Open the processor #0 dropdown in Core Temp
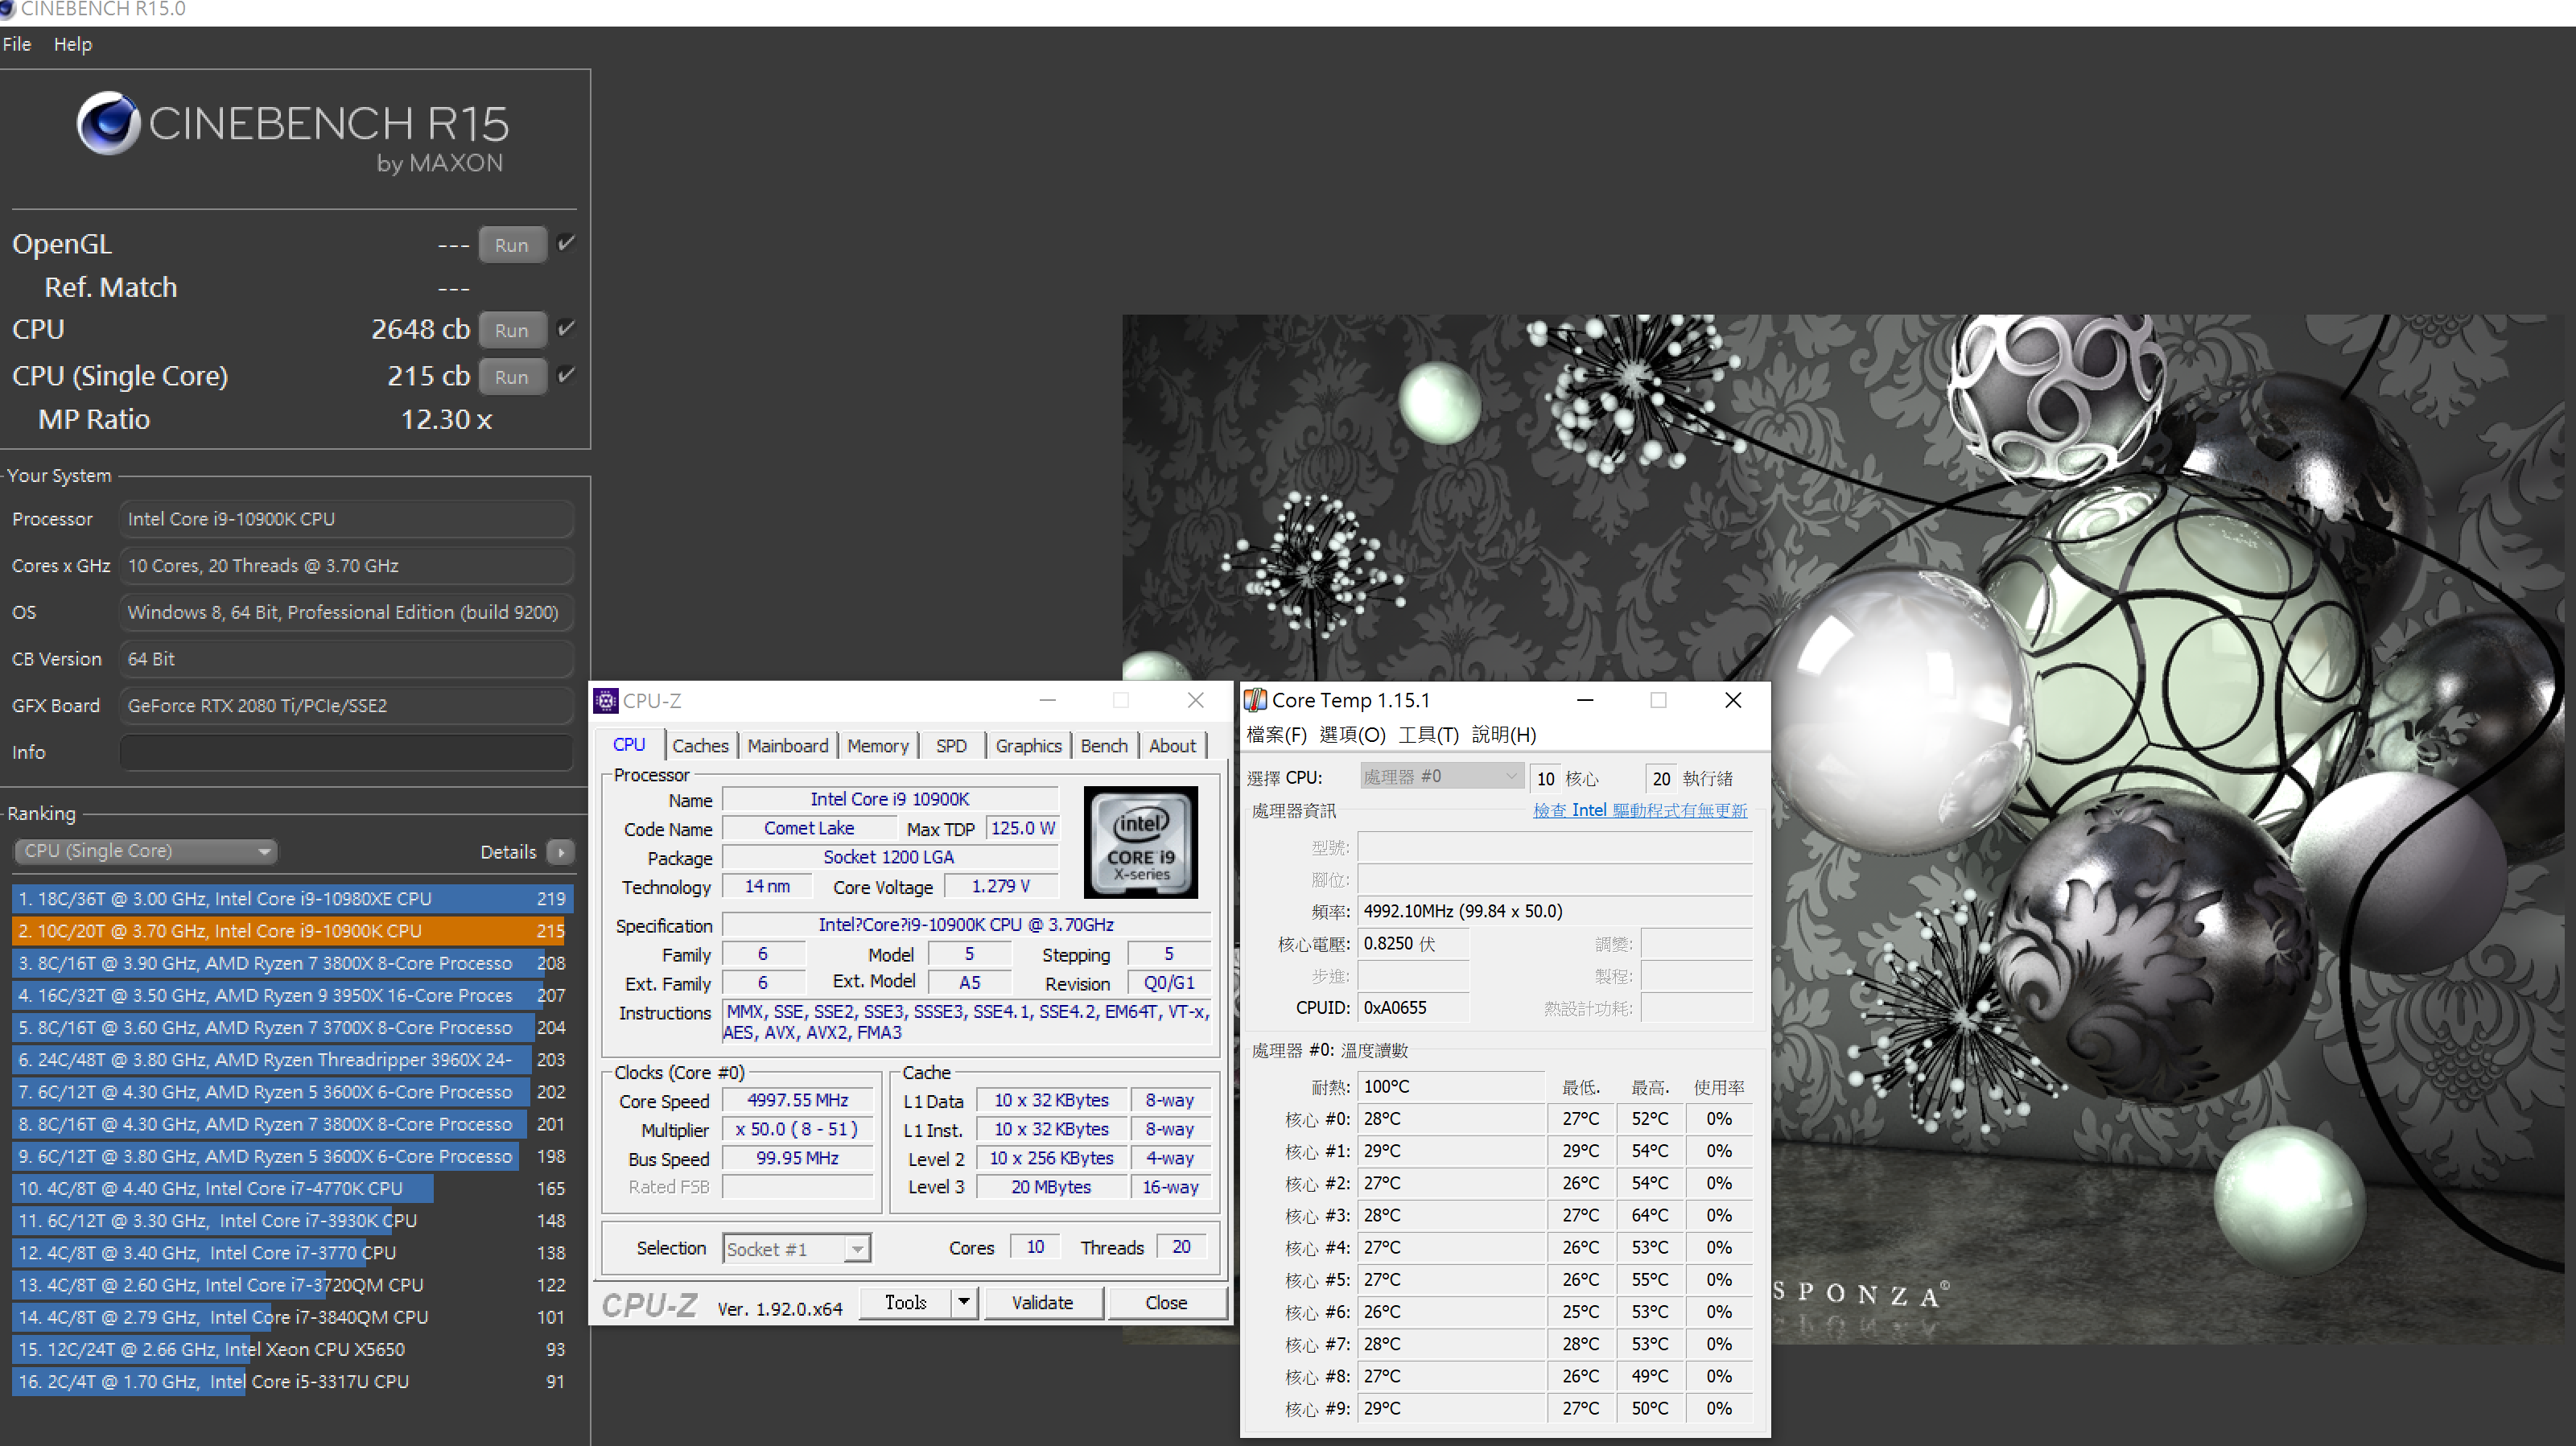 1441,777
